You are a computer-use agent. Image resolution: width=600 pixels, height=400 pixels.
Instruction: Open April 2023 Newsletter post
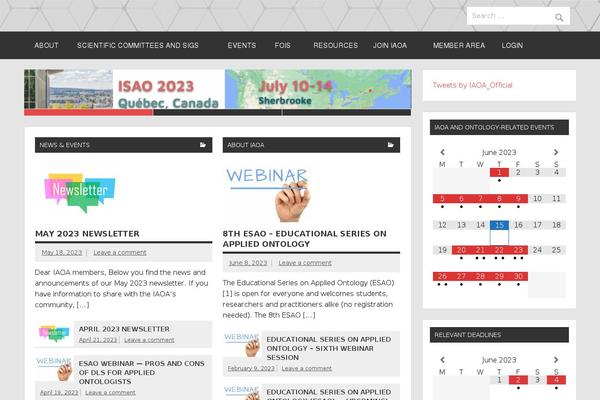tap(124, 329)
